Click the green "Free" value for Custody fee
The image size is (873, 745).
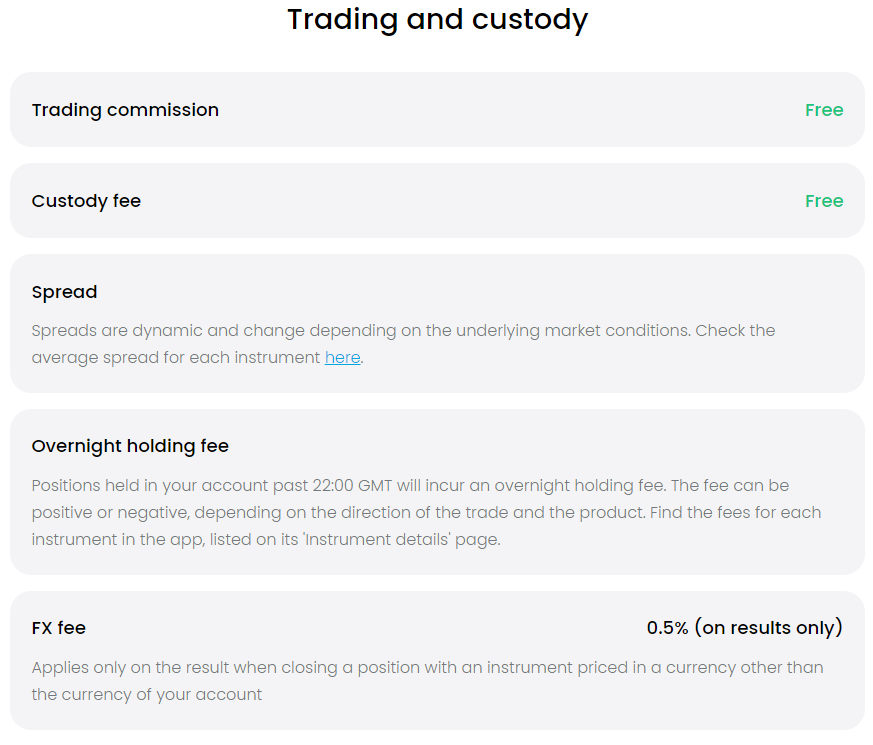(824, 201)
